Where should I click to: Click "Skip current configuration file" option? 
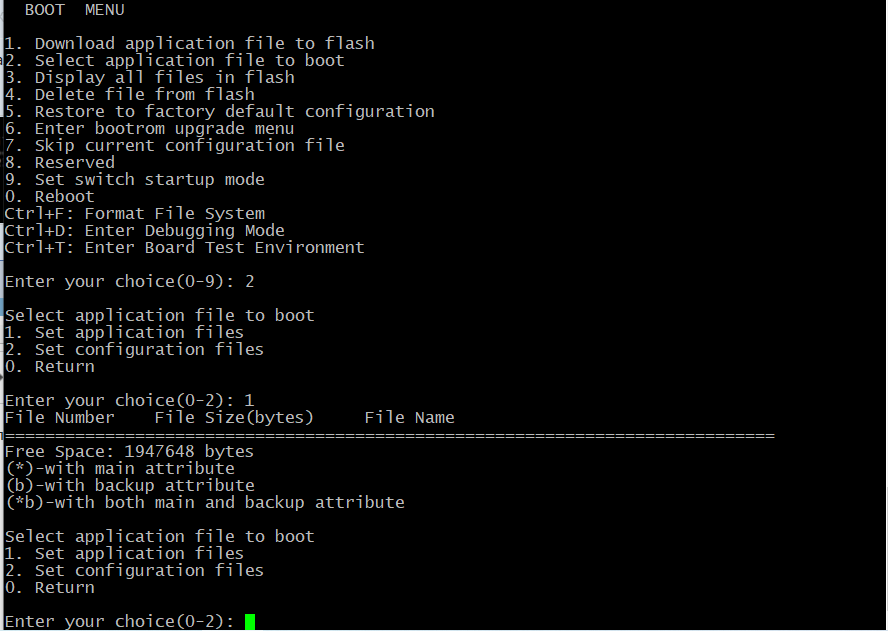pos(175,145)
